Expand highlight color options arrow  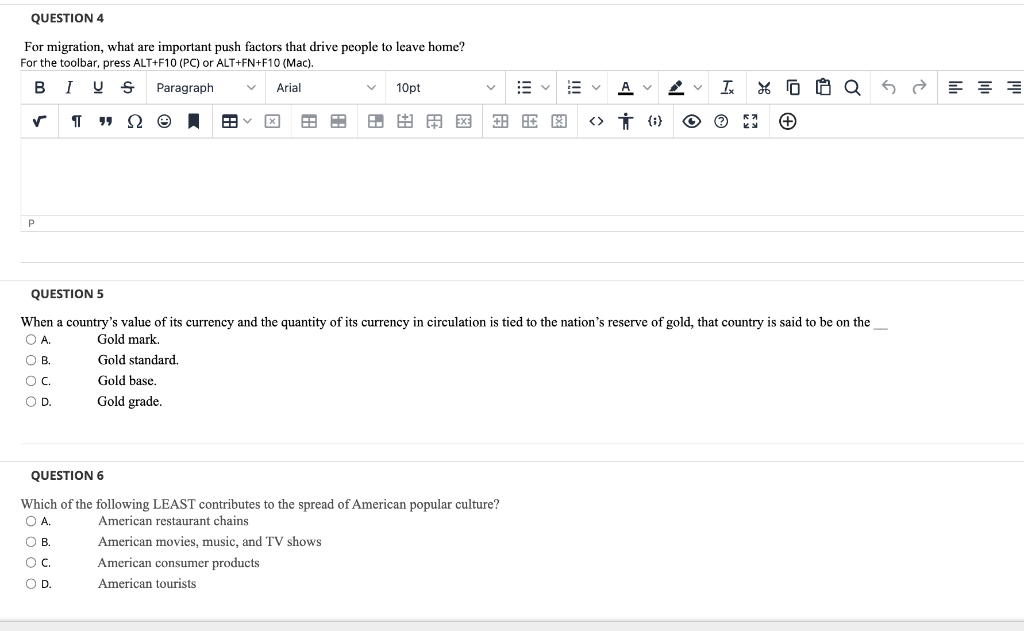click(697, 88)
